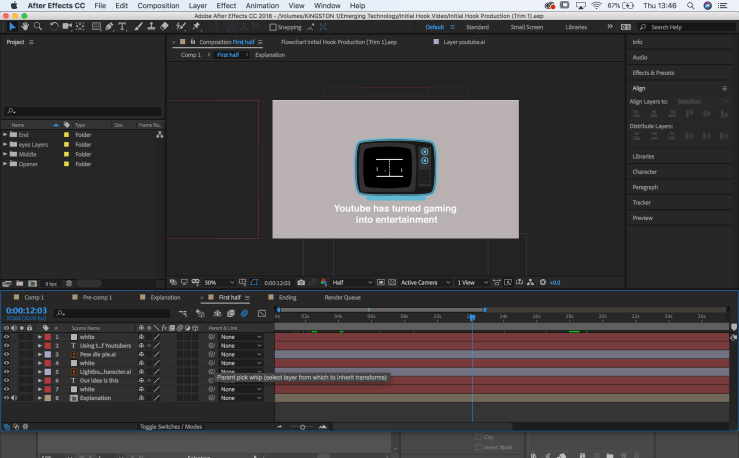Open the Tracker panel
Viewport: 739px width, 458px height.
point(641,203)
